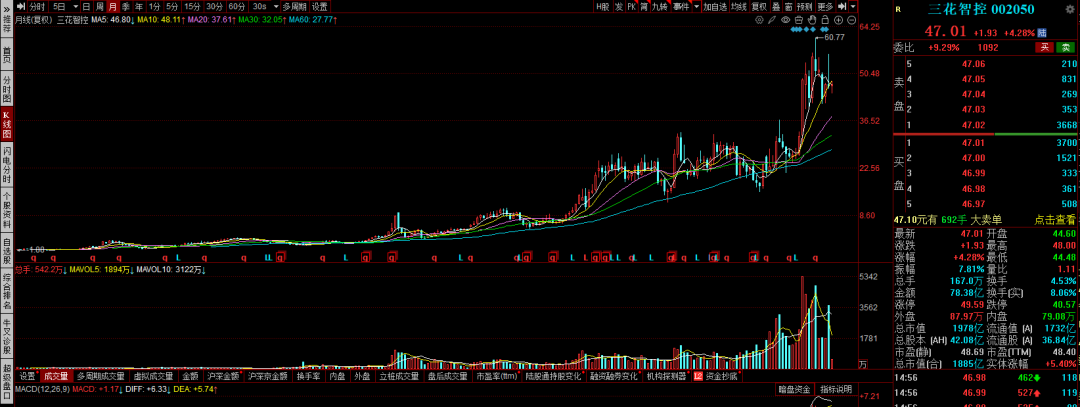Select the drawing pen tool icon
The image size is (1080, 407).
[x=772, y=19]
